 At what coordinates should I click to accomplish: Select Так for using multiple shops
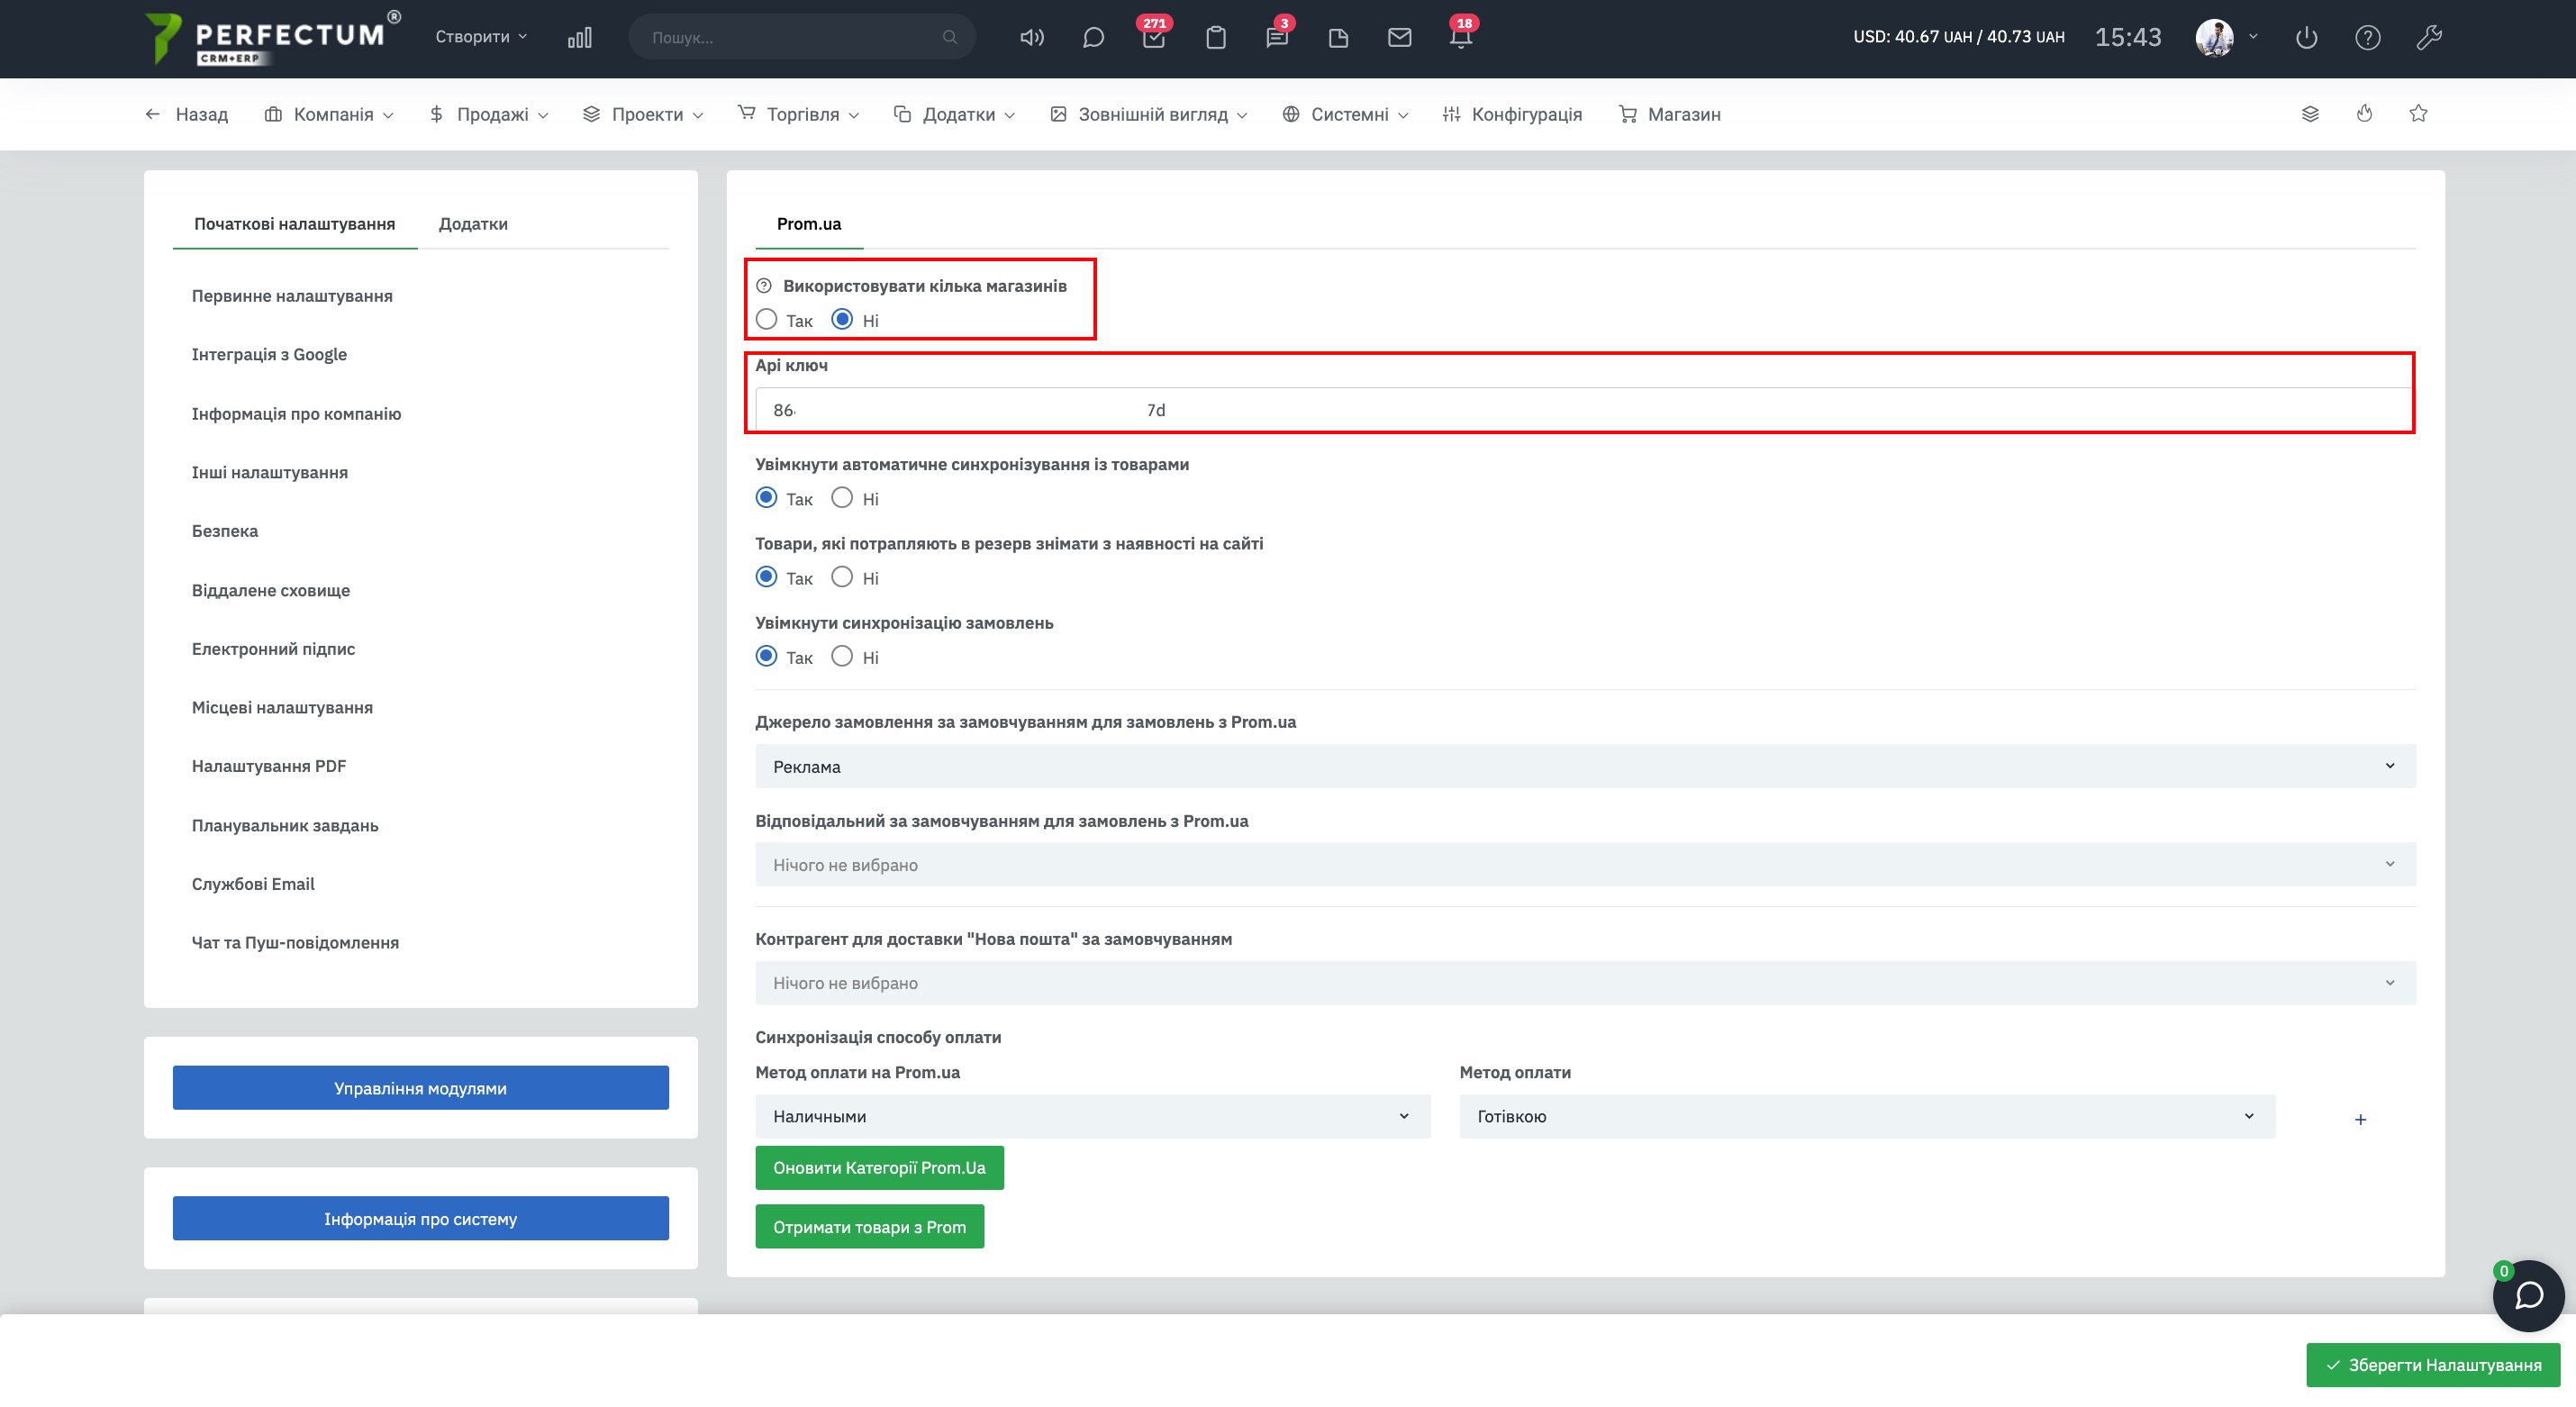767,320
